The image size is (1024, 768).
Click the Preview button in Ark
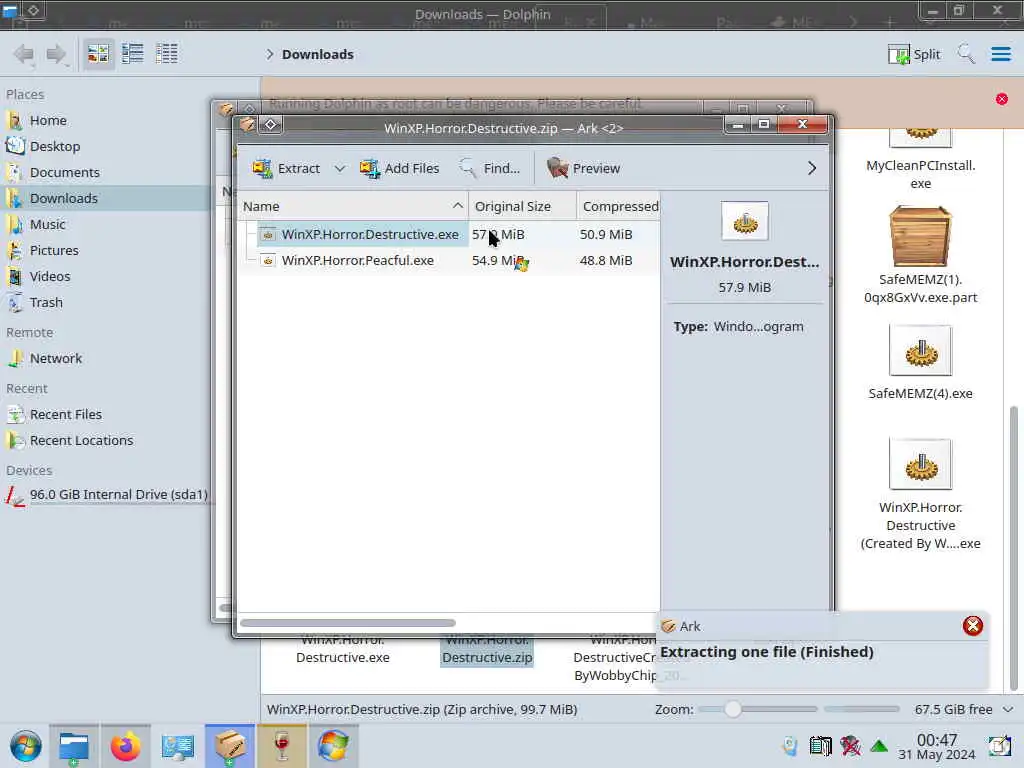583,168
